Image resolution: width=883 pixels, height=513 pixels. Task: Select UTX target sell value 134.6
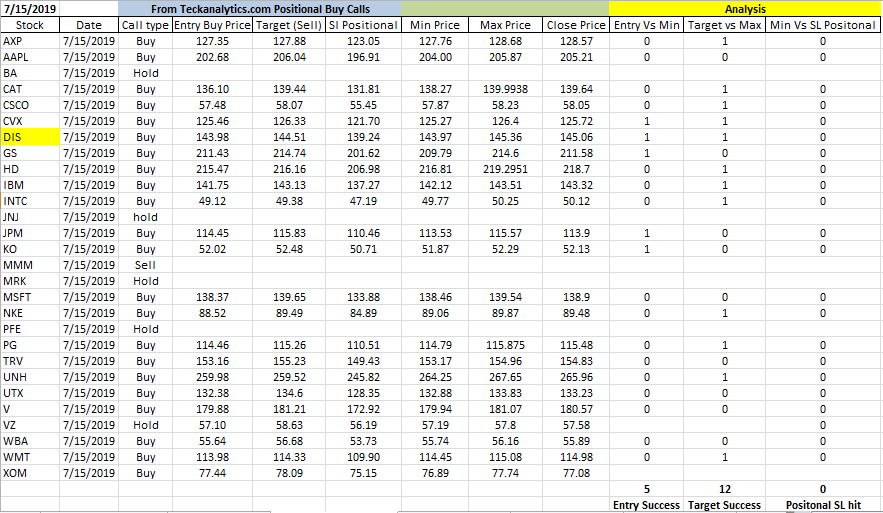click(289, 393)
